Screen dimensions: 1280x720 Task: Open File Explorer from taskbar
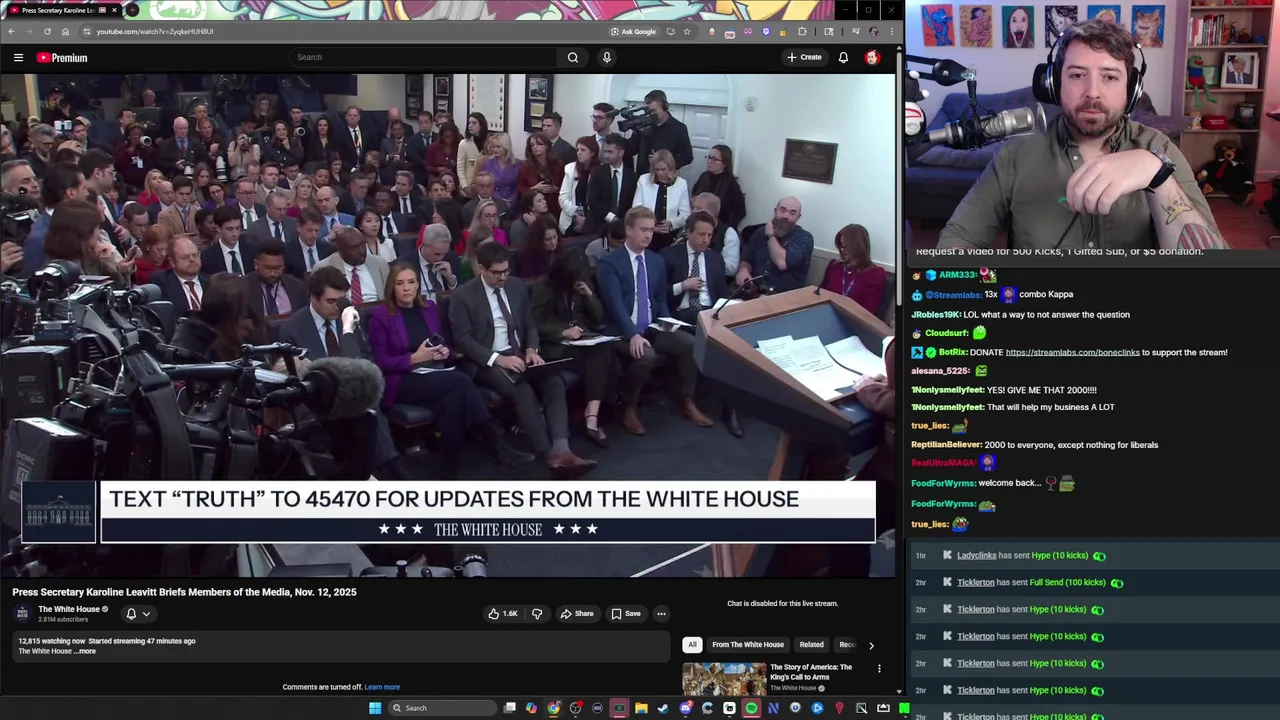[641, 708]
